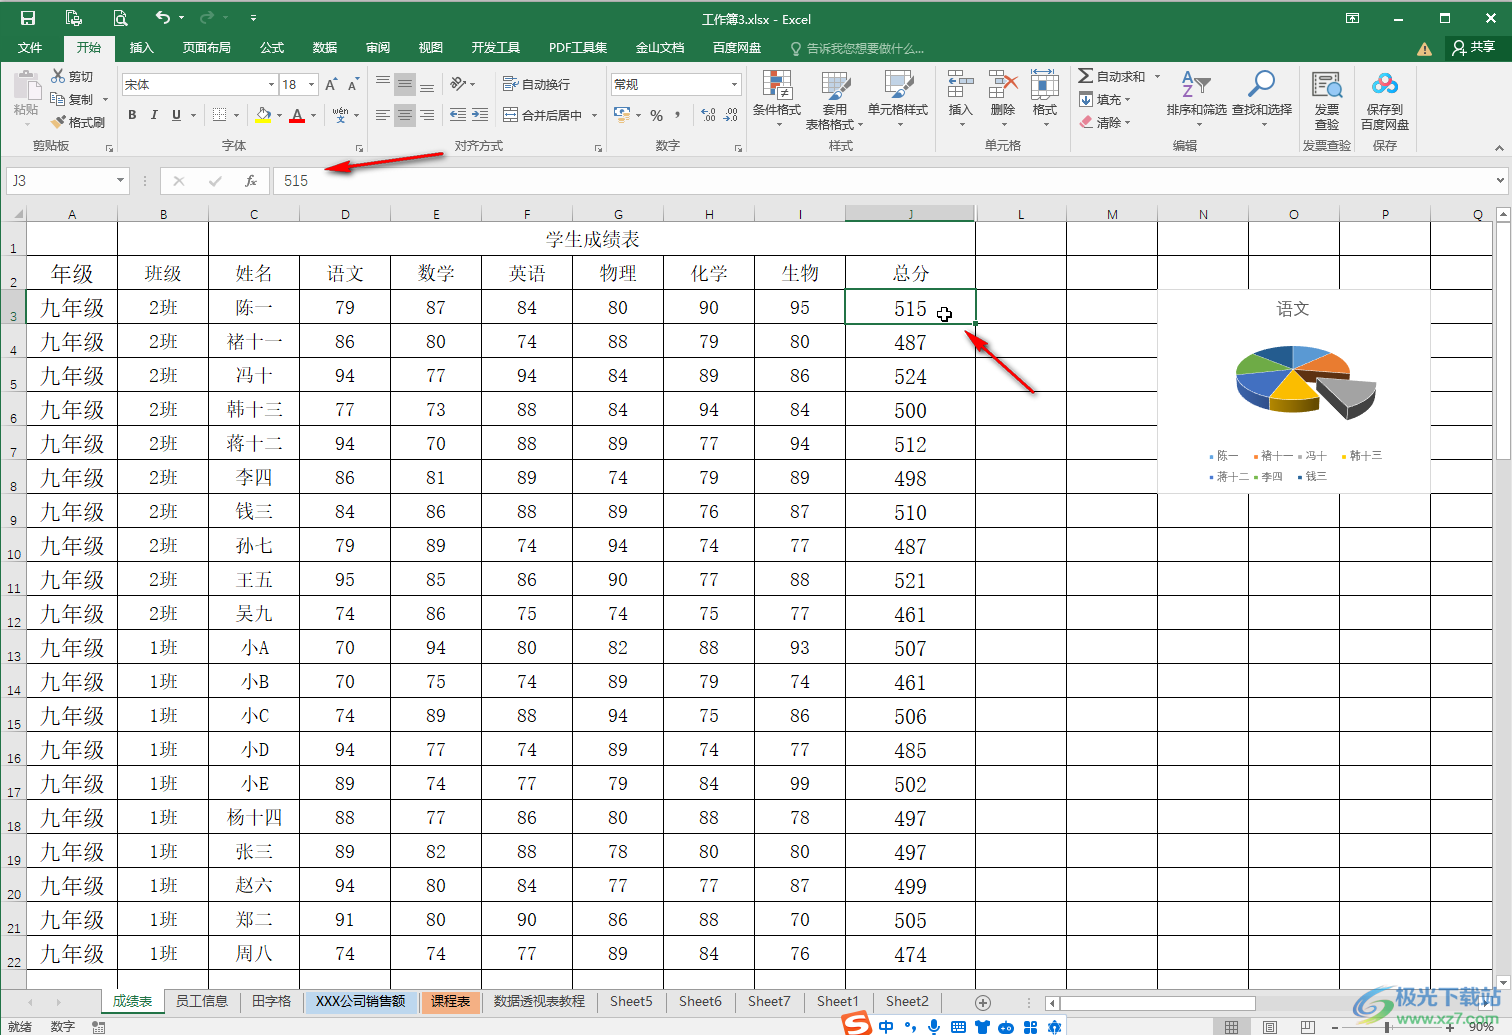Click Percent Style icon

click(x=657, y=115)
